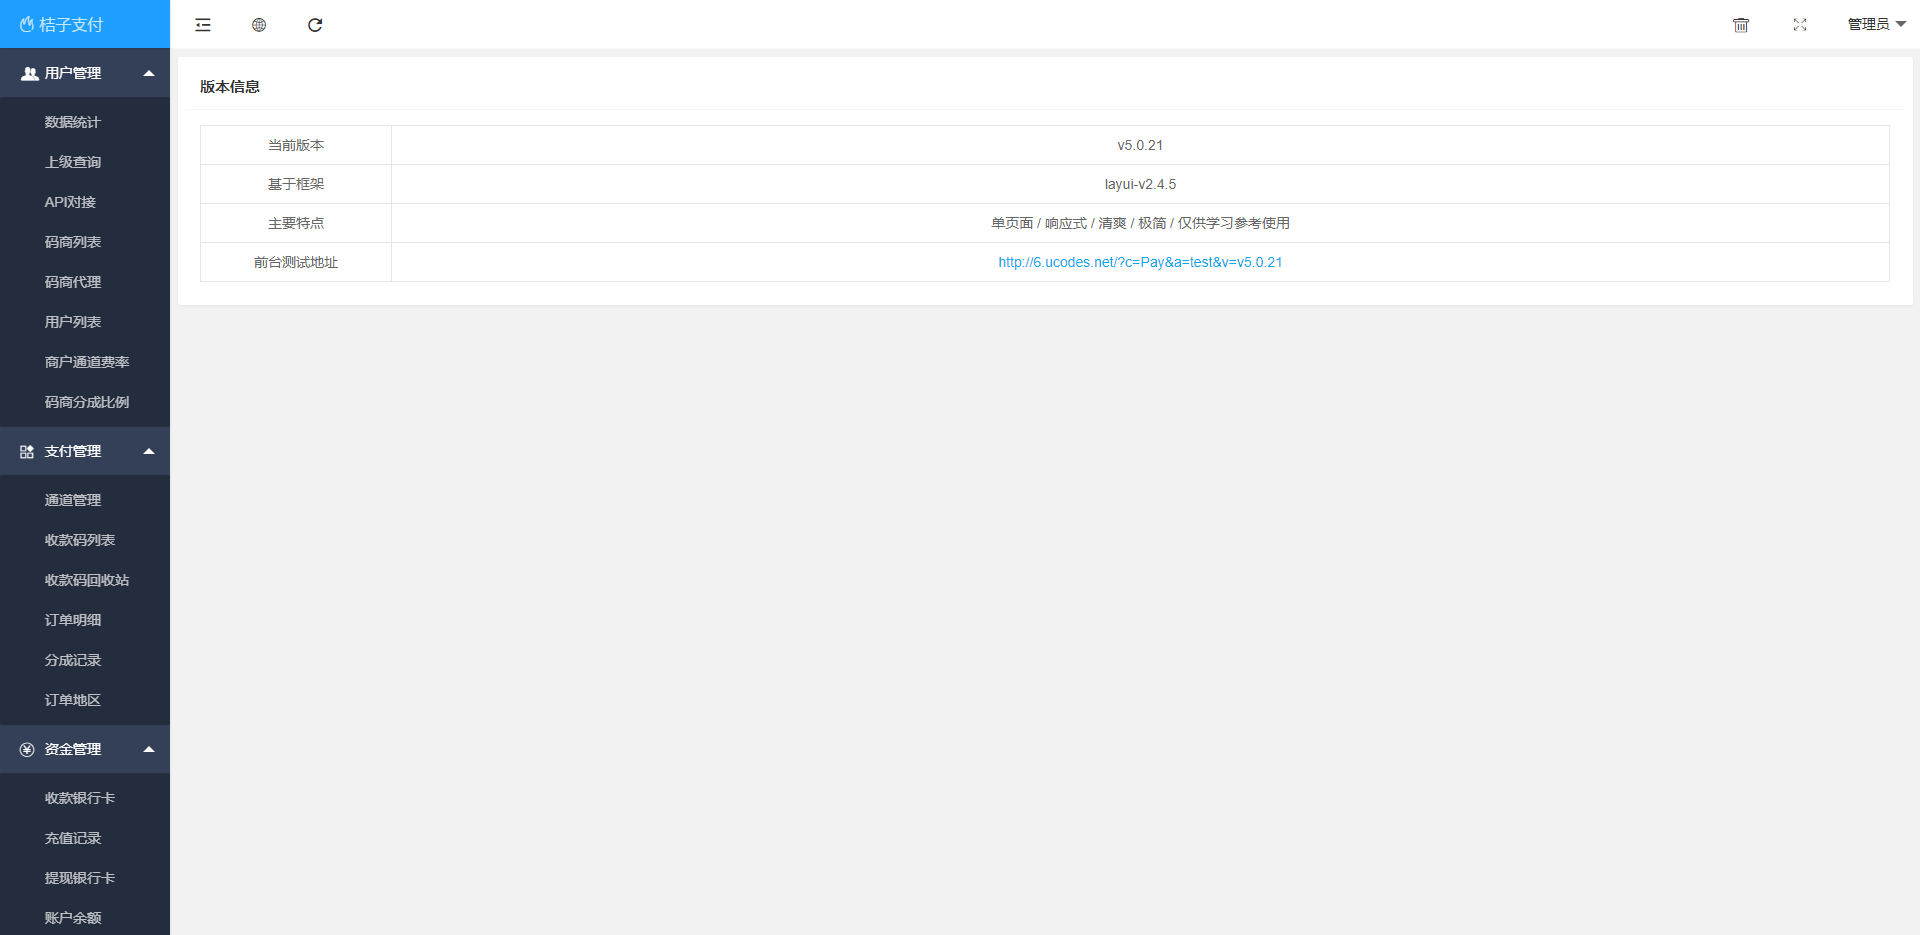Click the sidebar collapse icon in header
Screen dimensions: 1920x935
coord(203,25)
